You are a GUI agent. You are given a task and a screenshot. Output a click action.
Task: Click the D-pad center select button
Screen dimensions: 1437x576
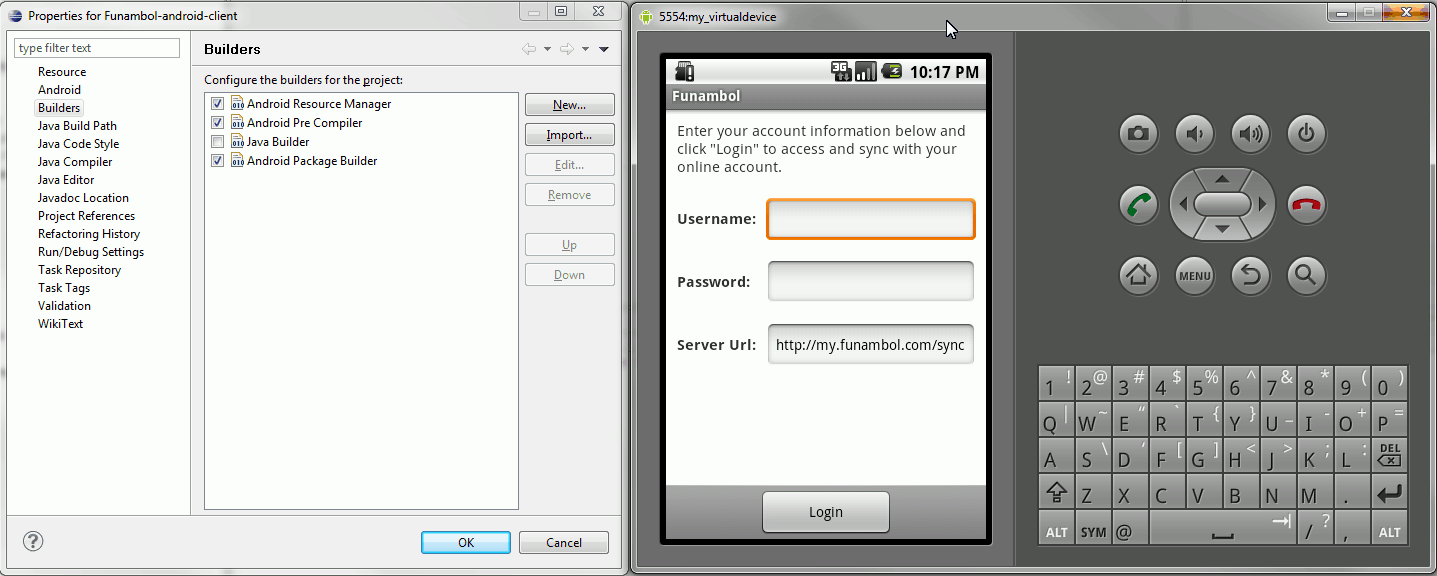[x=1222, y=204]
